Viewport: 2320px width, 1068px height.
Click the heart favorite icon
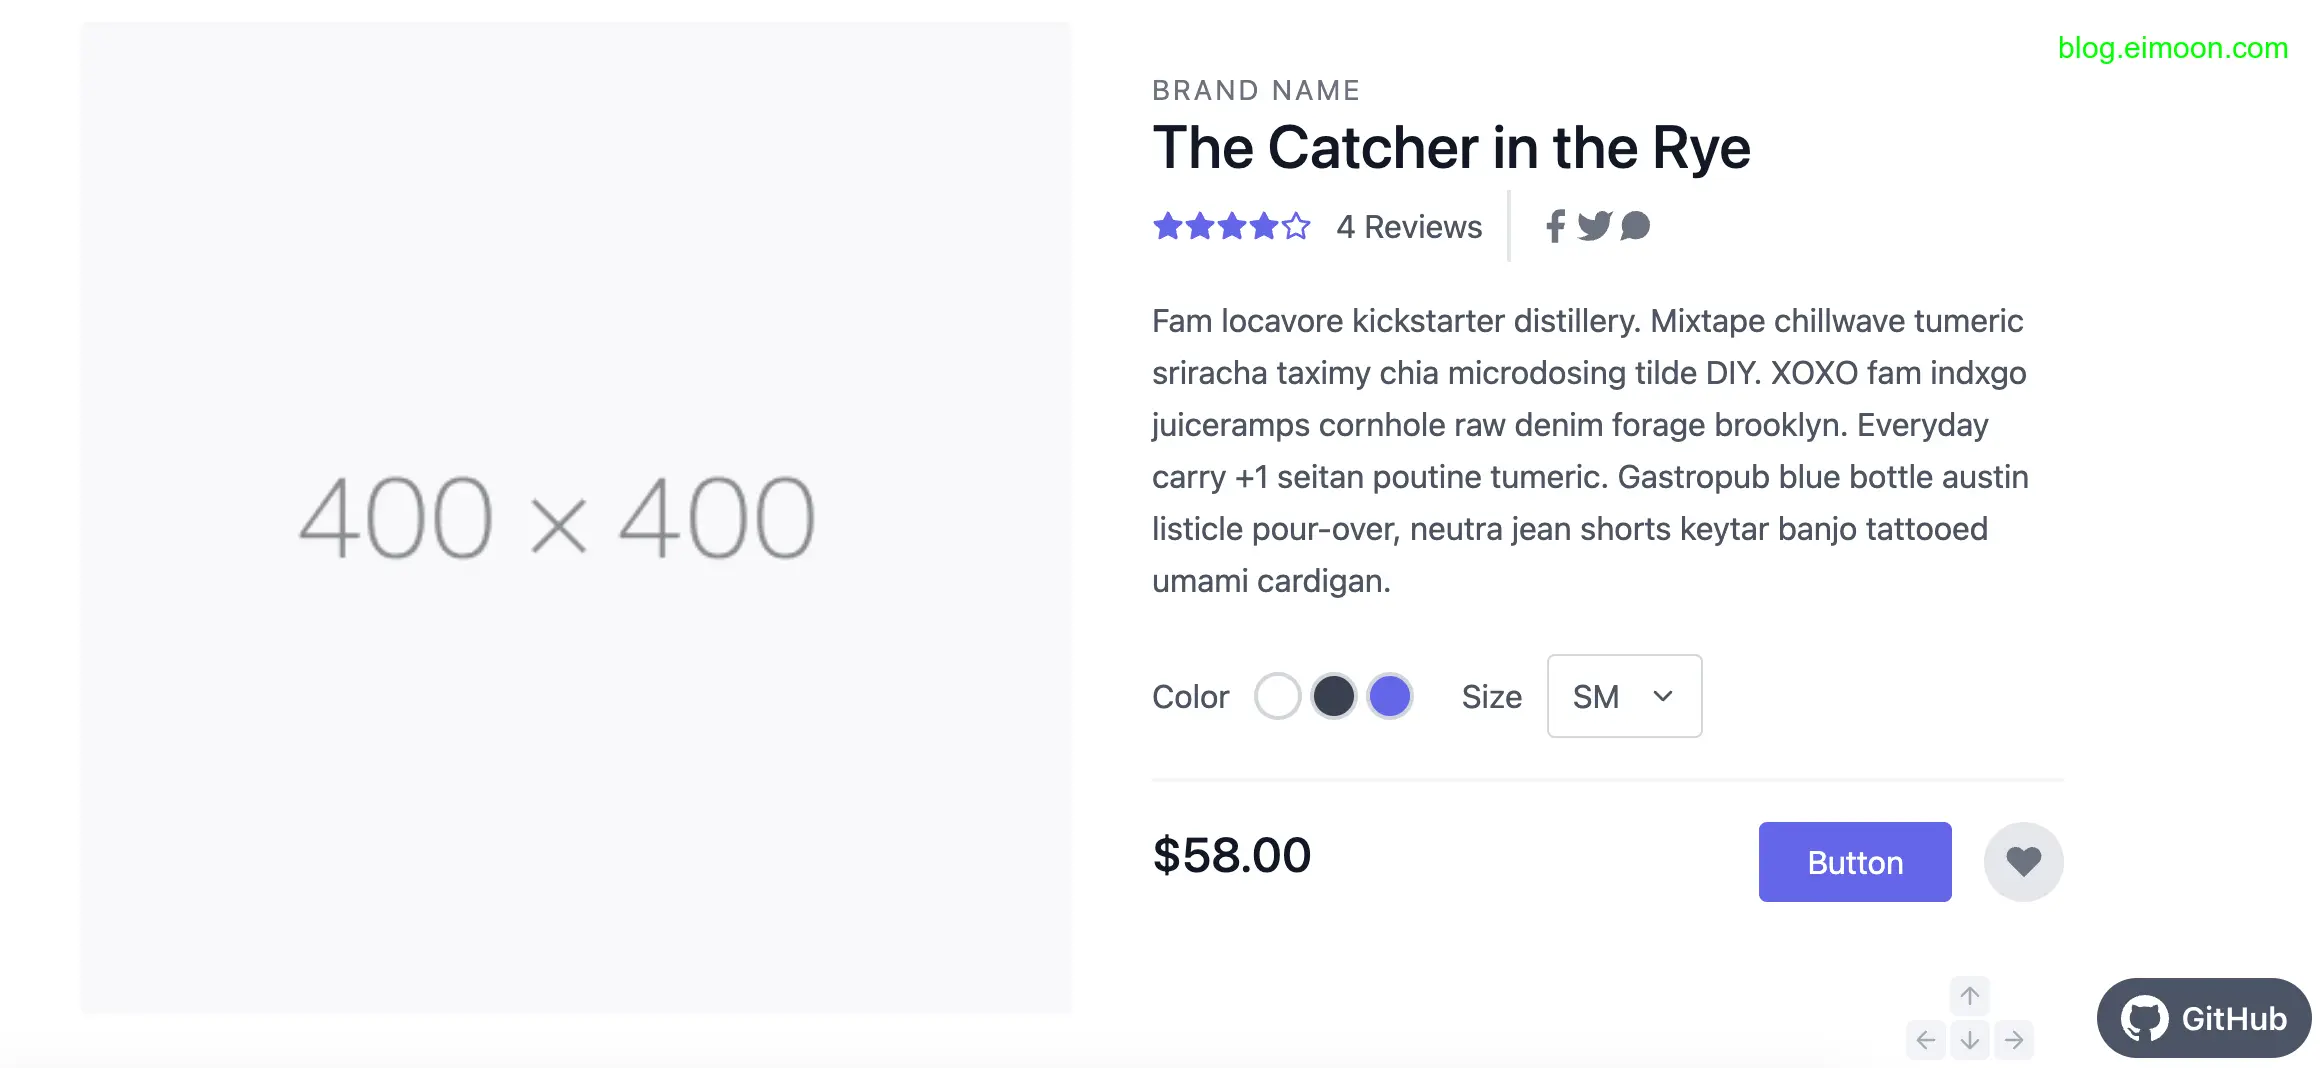[2023, 862]
